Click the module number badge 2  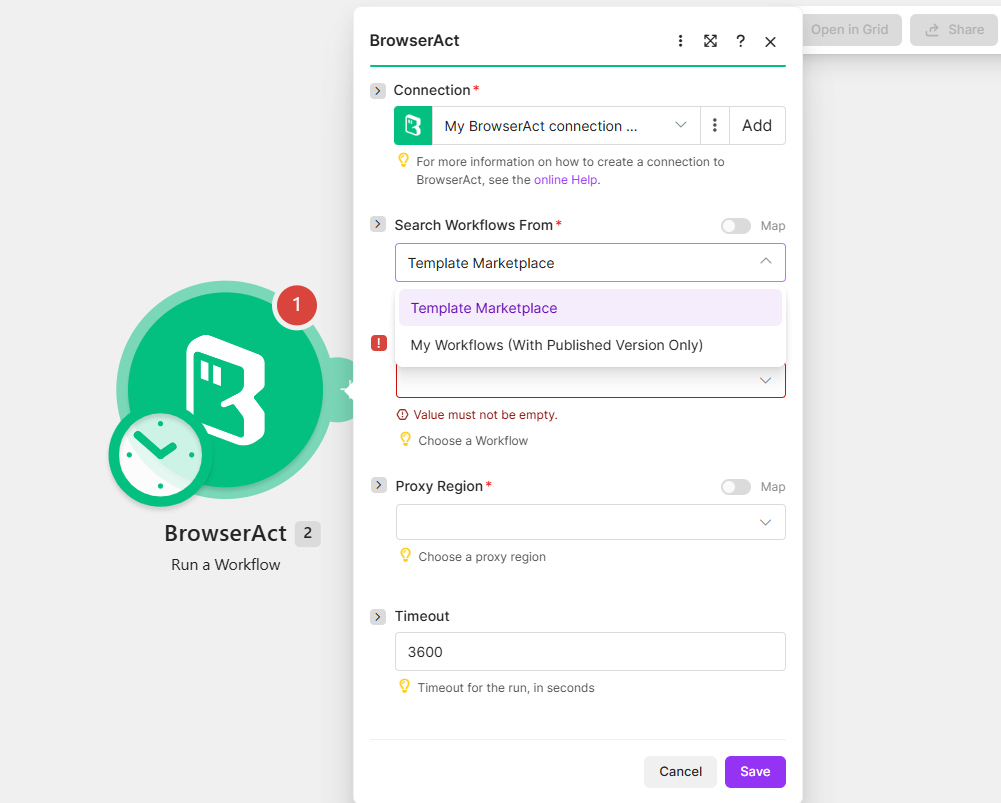pyautogui.click(x=308, y=533)
